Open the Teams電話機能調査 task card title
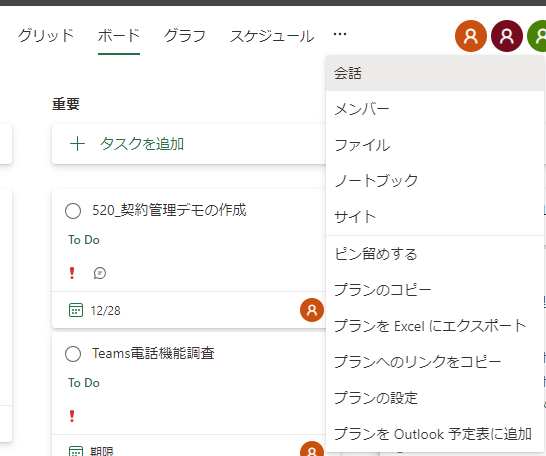 click(x=153, y=354)
